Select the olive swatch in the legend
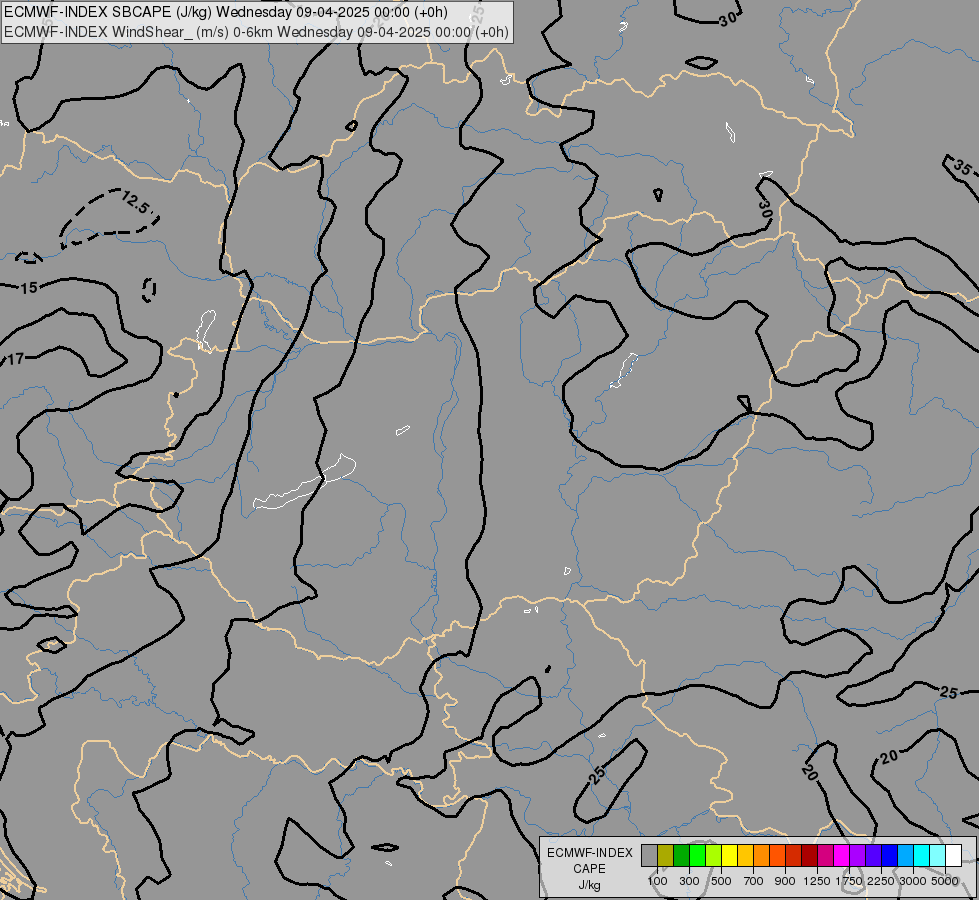Screen dimensions: 979x900 [666, 855]
